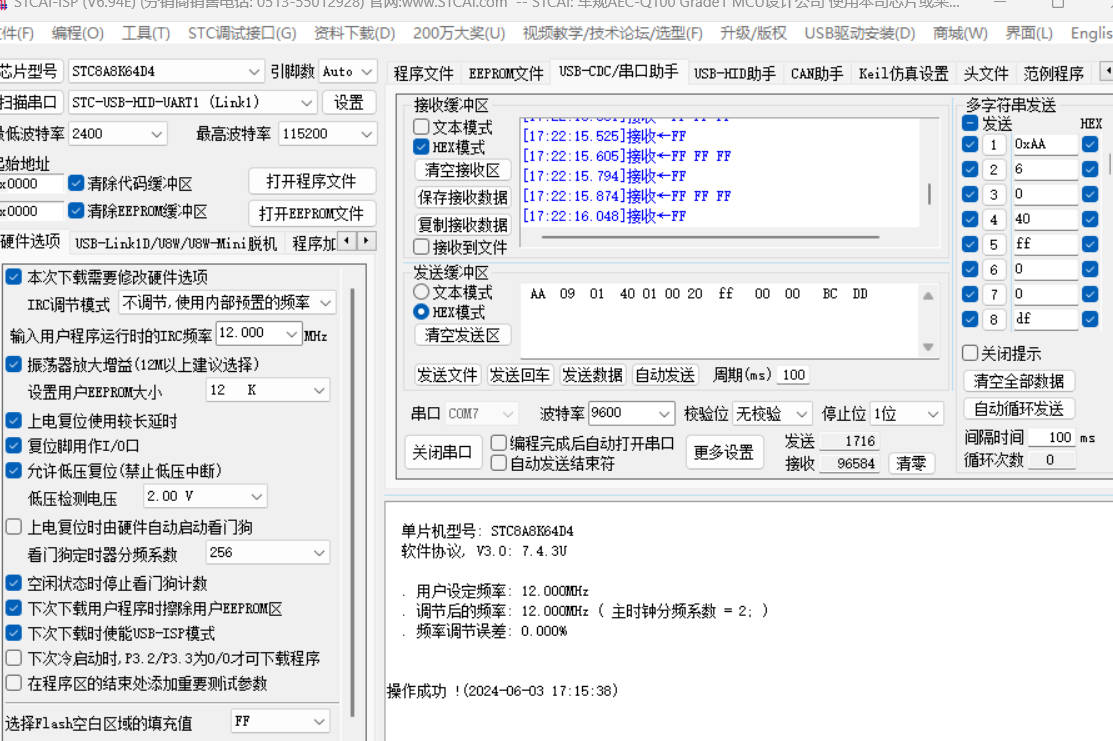Screen dimensions: 1113x741
Task: Open maximum baud rate 115200 dropdown
Action: coord(327,133)
